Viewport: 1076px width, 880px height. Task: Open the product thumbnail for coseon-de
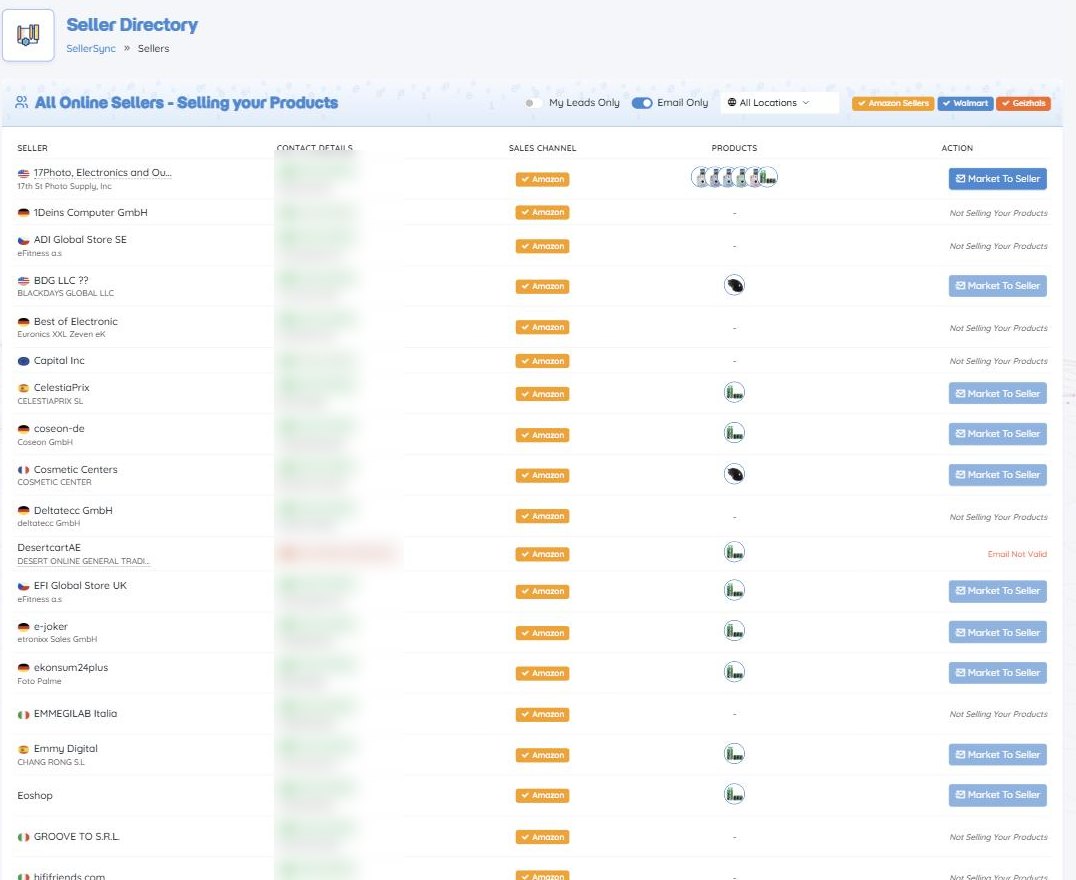734,433
